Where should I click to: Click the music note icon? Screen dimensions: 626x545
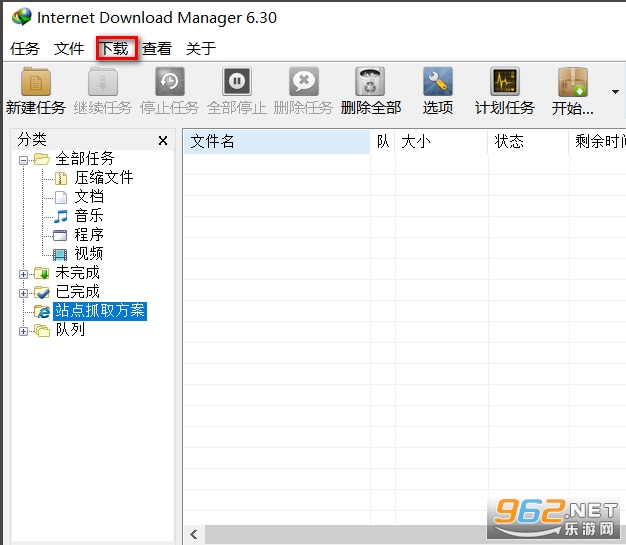61,216
